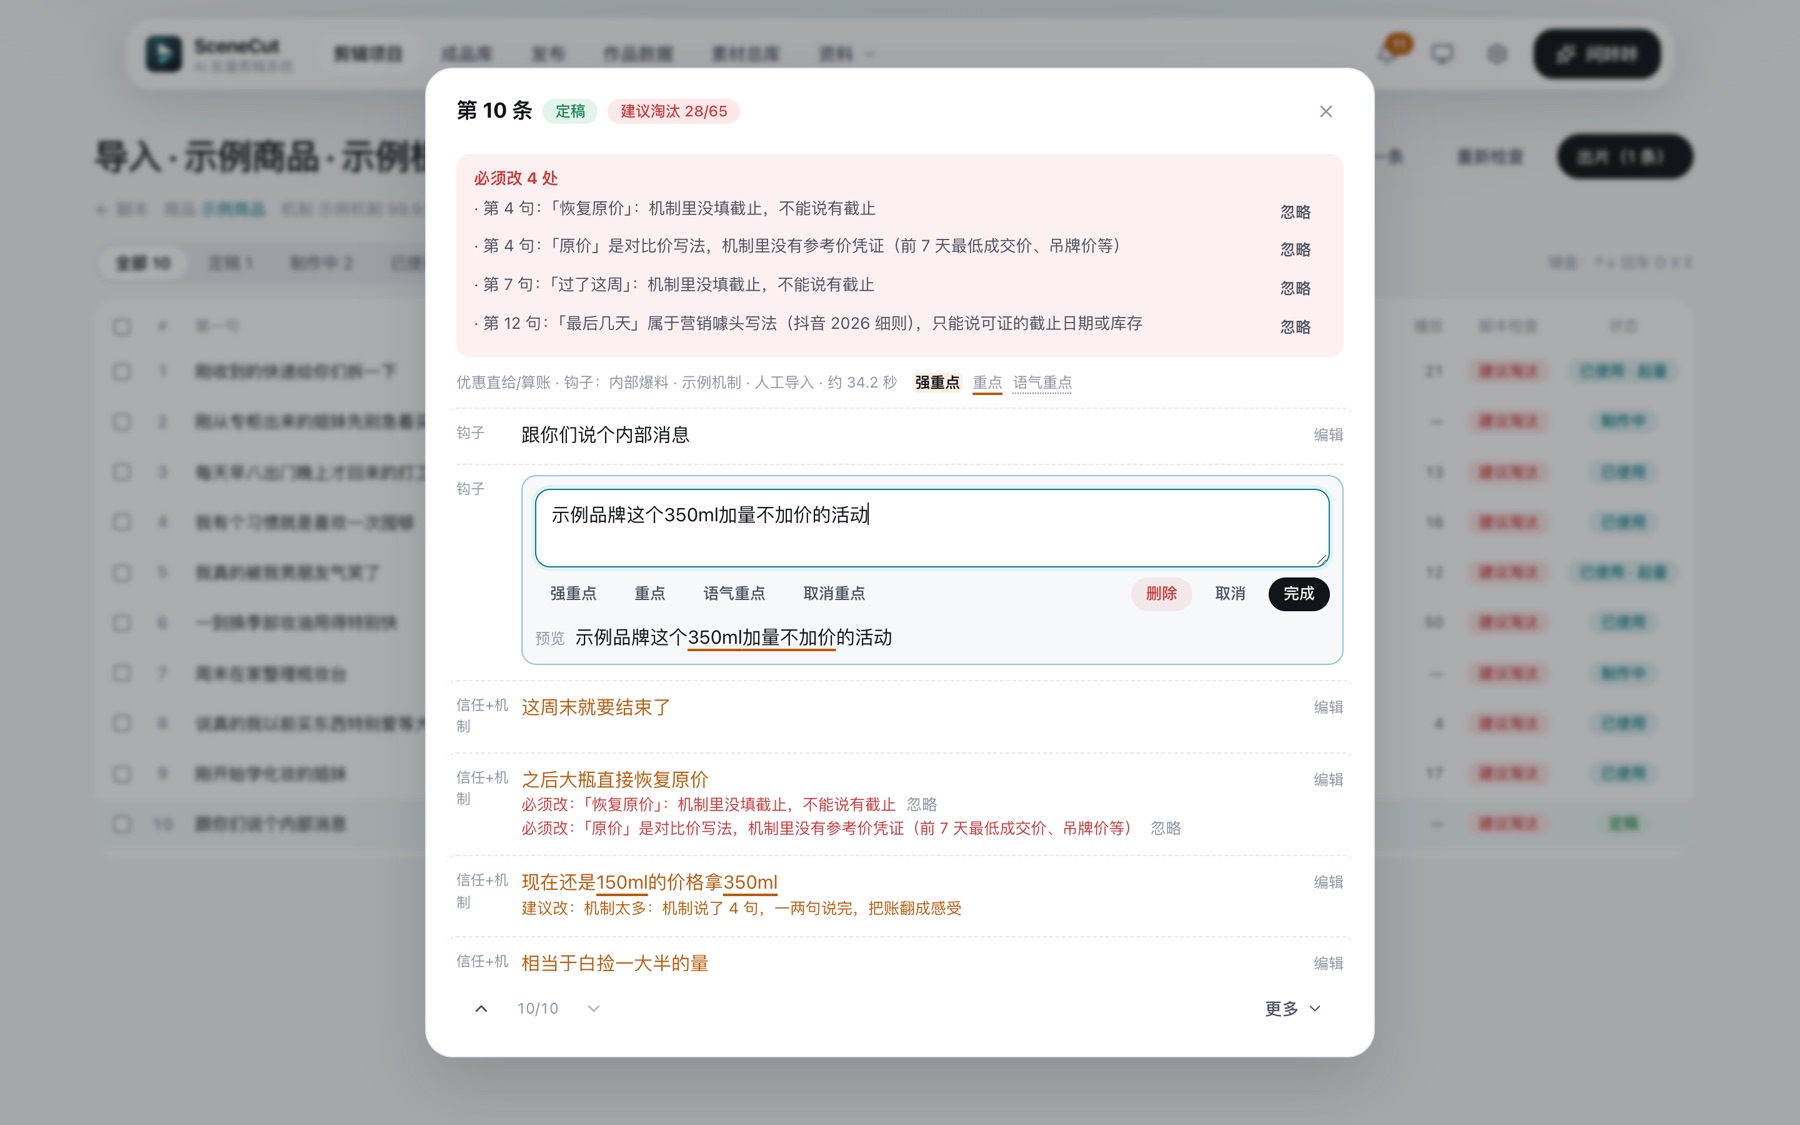
Task: Apply 强重点 emphasis in editor
Action: click(573, 593)
